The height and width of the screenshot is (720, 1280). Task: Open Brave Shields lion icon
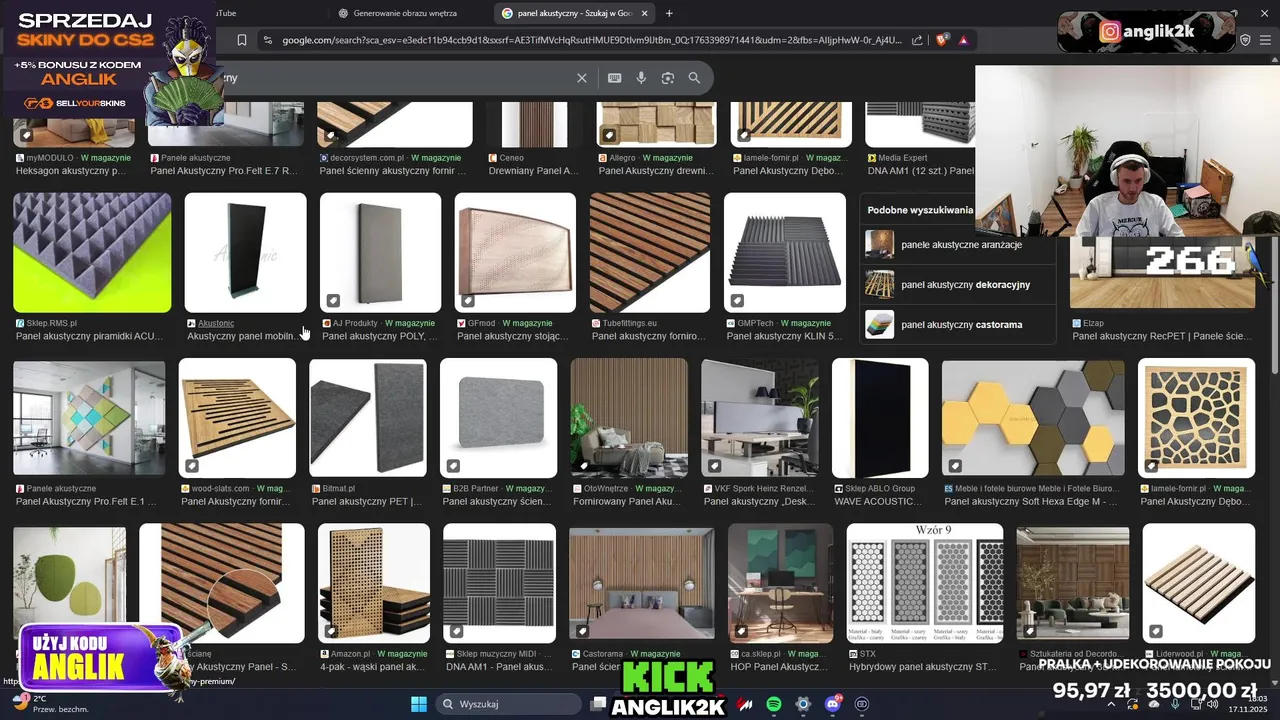[x=942, y=40]
